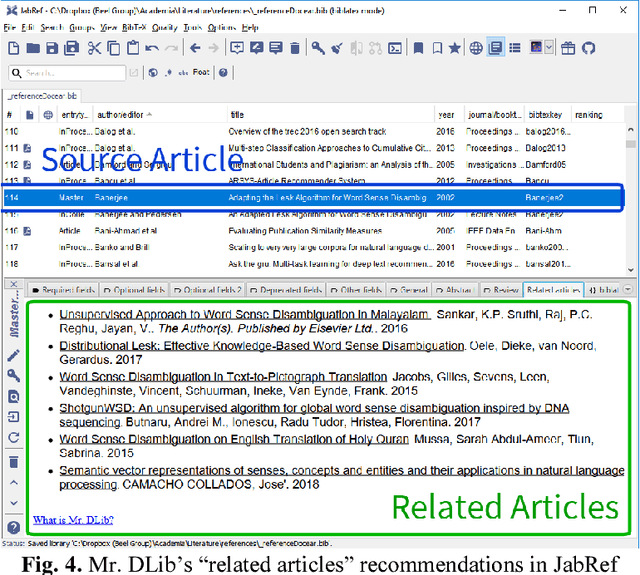Click the delete entry trash icon in toolbar
Screen dimensions: 640x575
(x=294, y=47)
